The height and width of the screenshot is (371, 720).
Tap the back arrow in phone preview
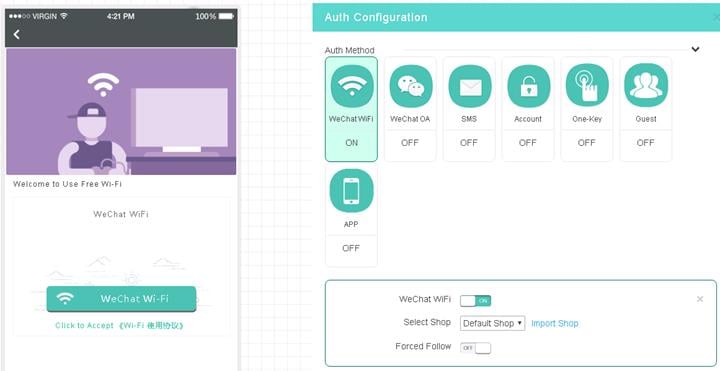coord(17,34)
